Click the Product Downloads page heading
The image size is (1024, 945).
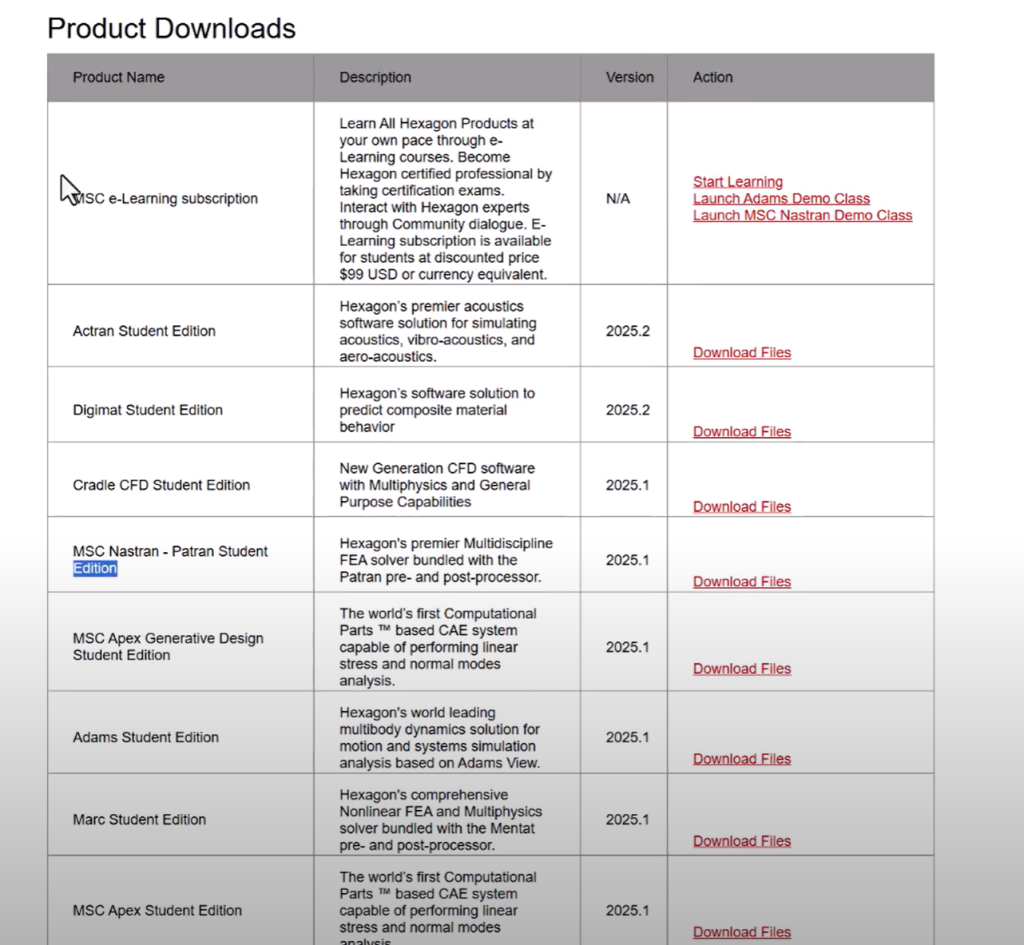[x=171, y=28]
